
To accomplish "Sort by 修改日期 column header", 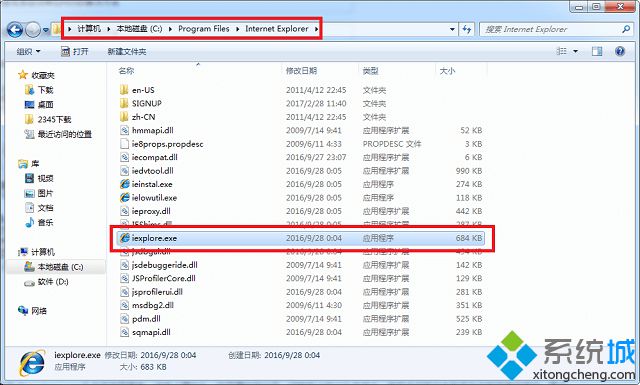I will click(301, 71).
